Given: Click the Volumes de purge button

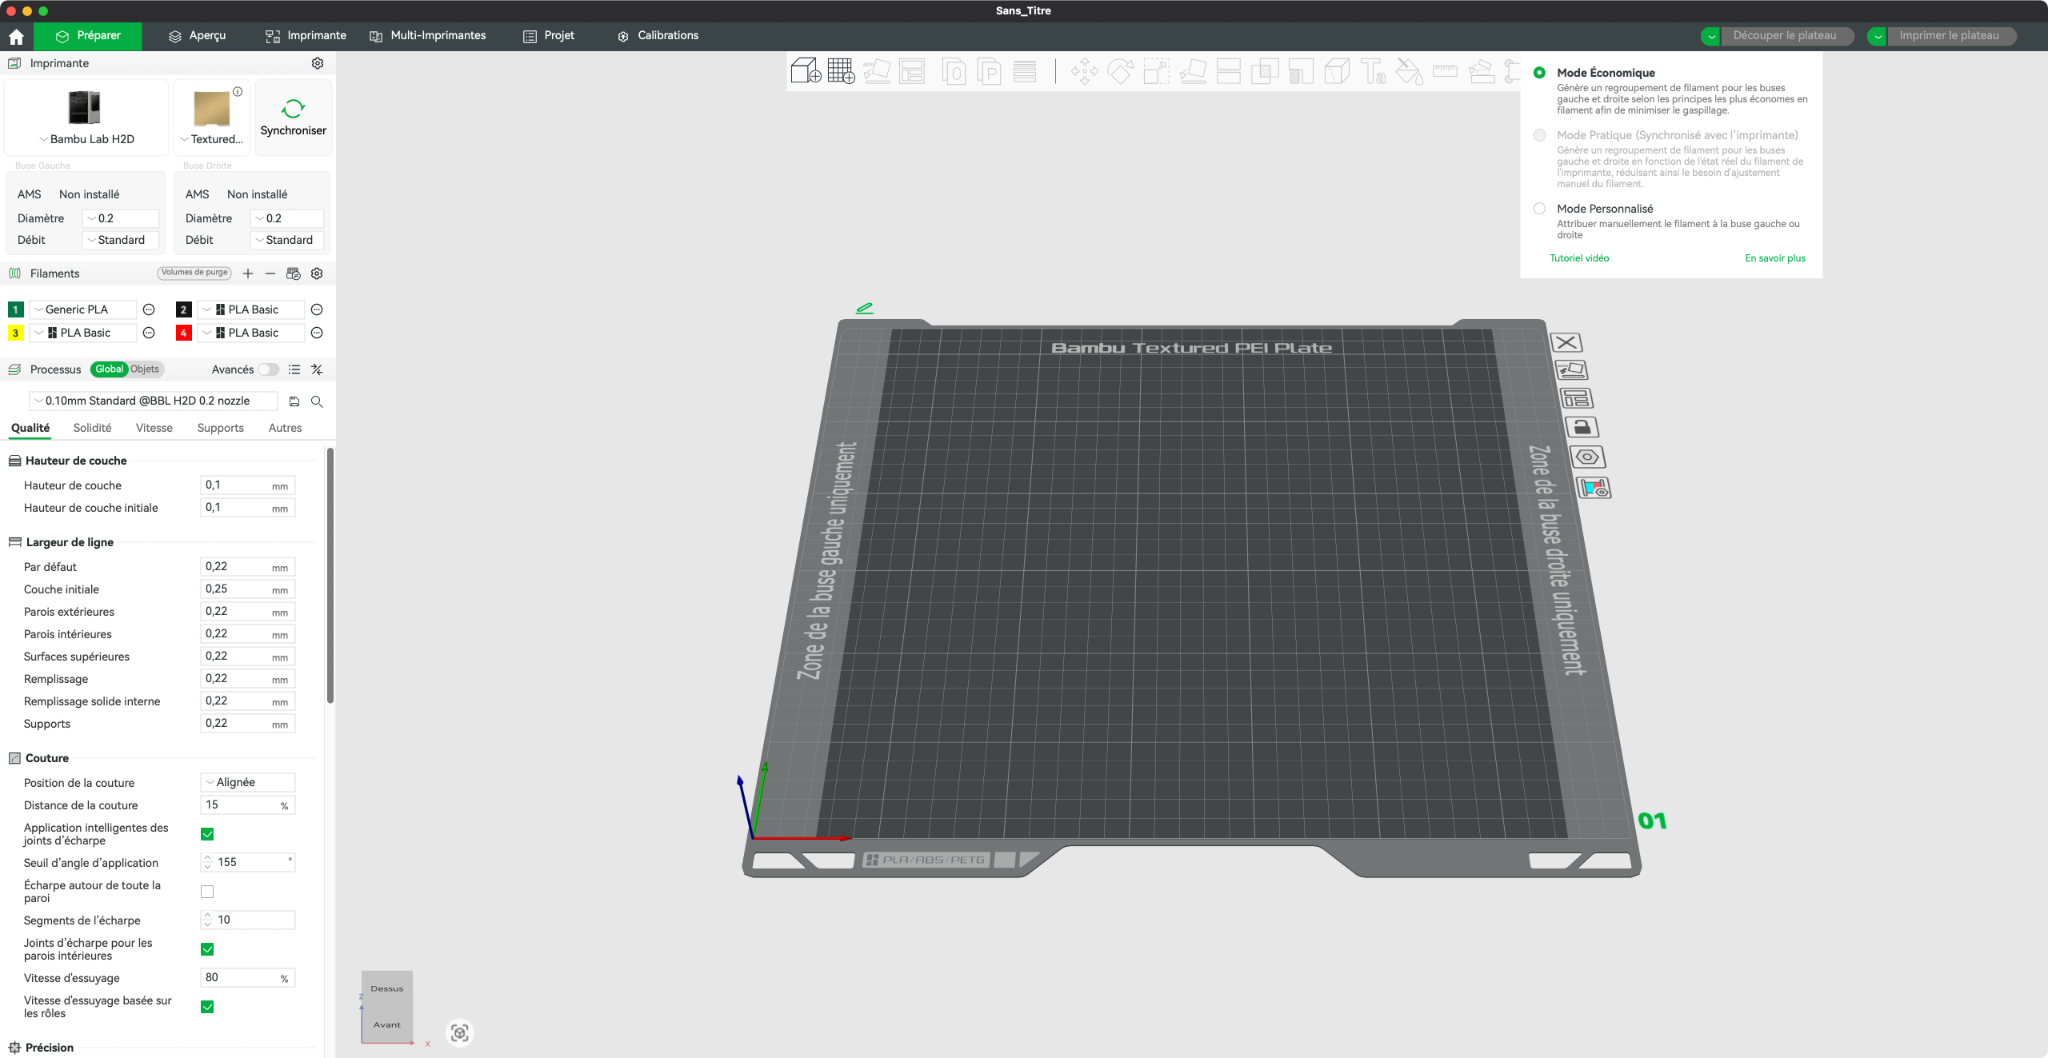Looking at the screenshot, I should (195, 272).
